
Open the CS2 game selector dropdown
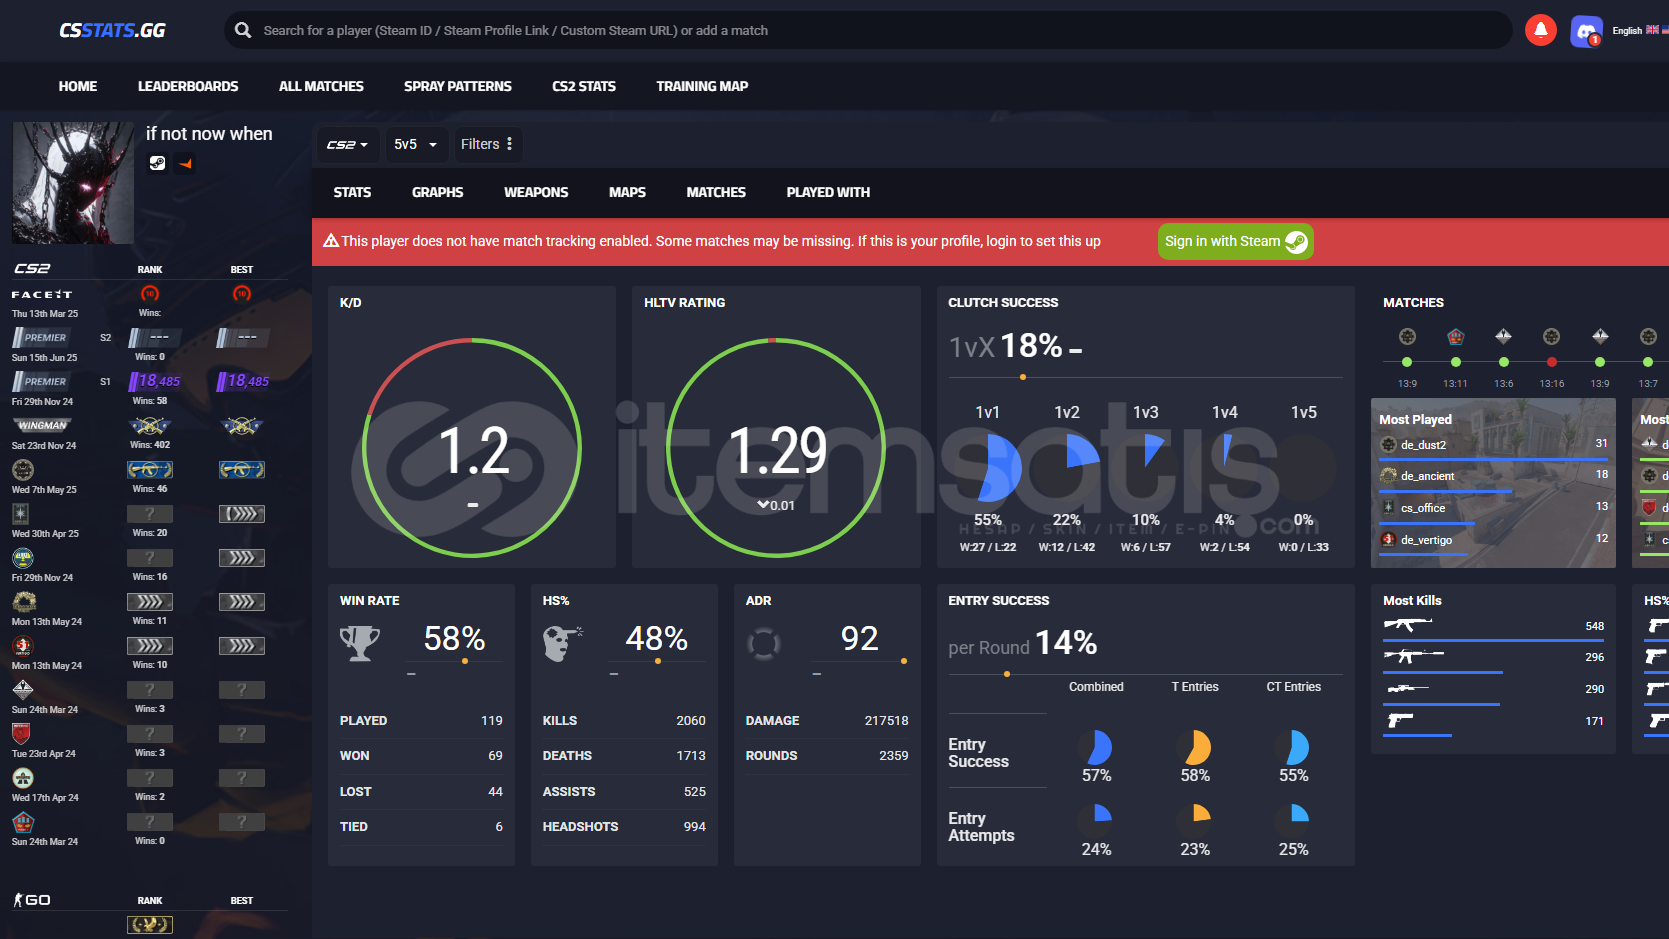(348, 144)
